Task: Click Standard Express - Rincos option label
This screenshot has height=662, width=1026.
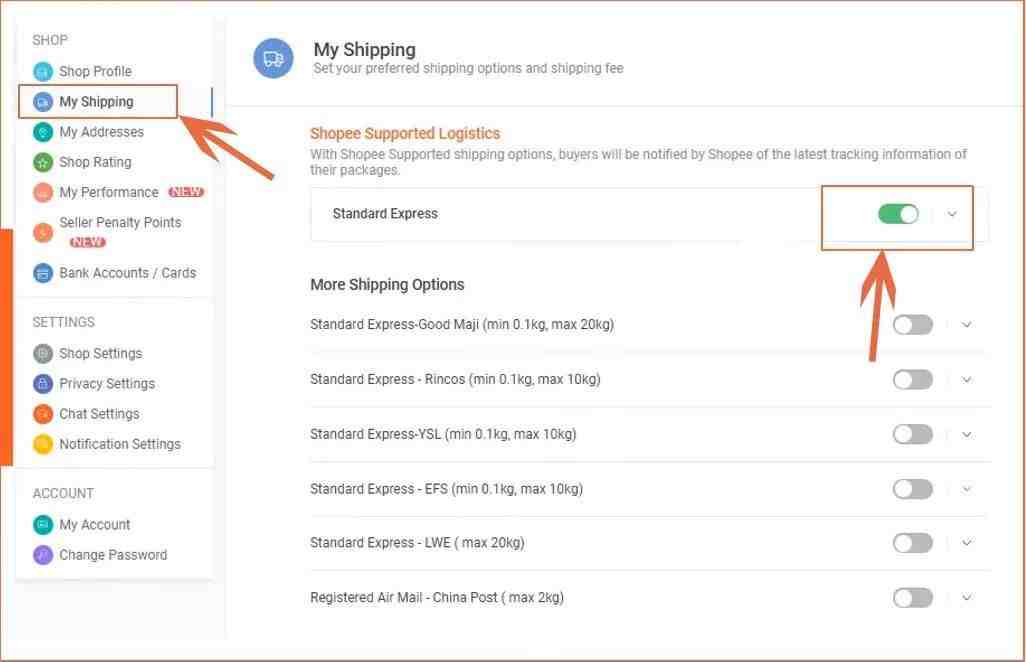Action: 455,379
